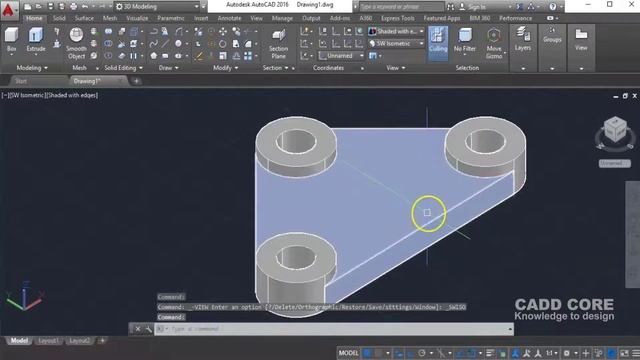
Task: Open the Section Plane tool
Action: (278, 44)
